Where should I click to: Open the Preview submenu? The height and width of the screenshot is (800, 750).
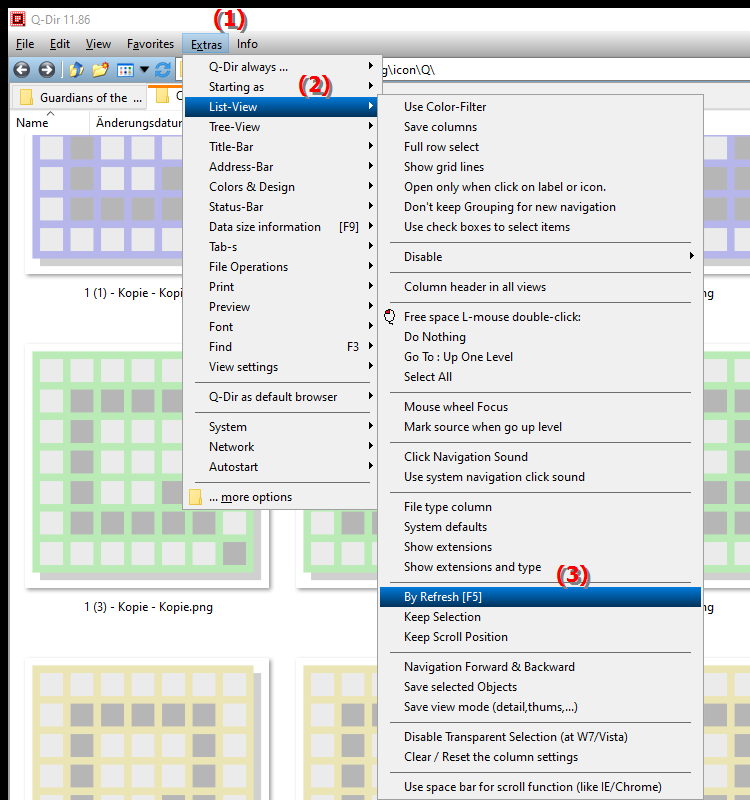point(282,307)
